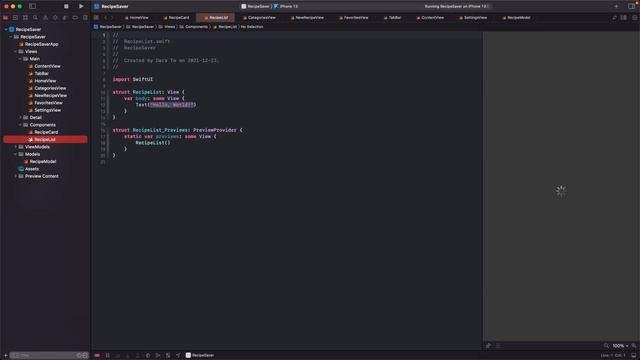The image size is (640, 360).
Task: Toggle breakpoints in debug bar
Action: (x=97, y=356)
